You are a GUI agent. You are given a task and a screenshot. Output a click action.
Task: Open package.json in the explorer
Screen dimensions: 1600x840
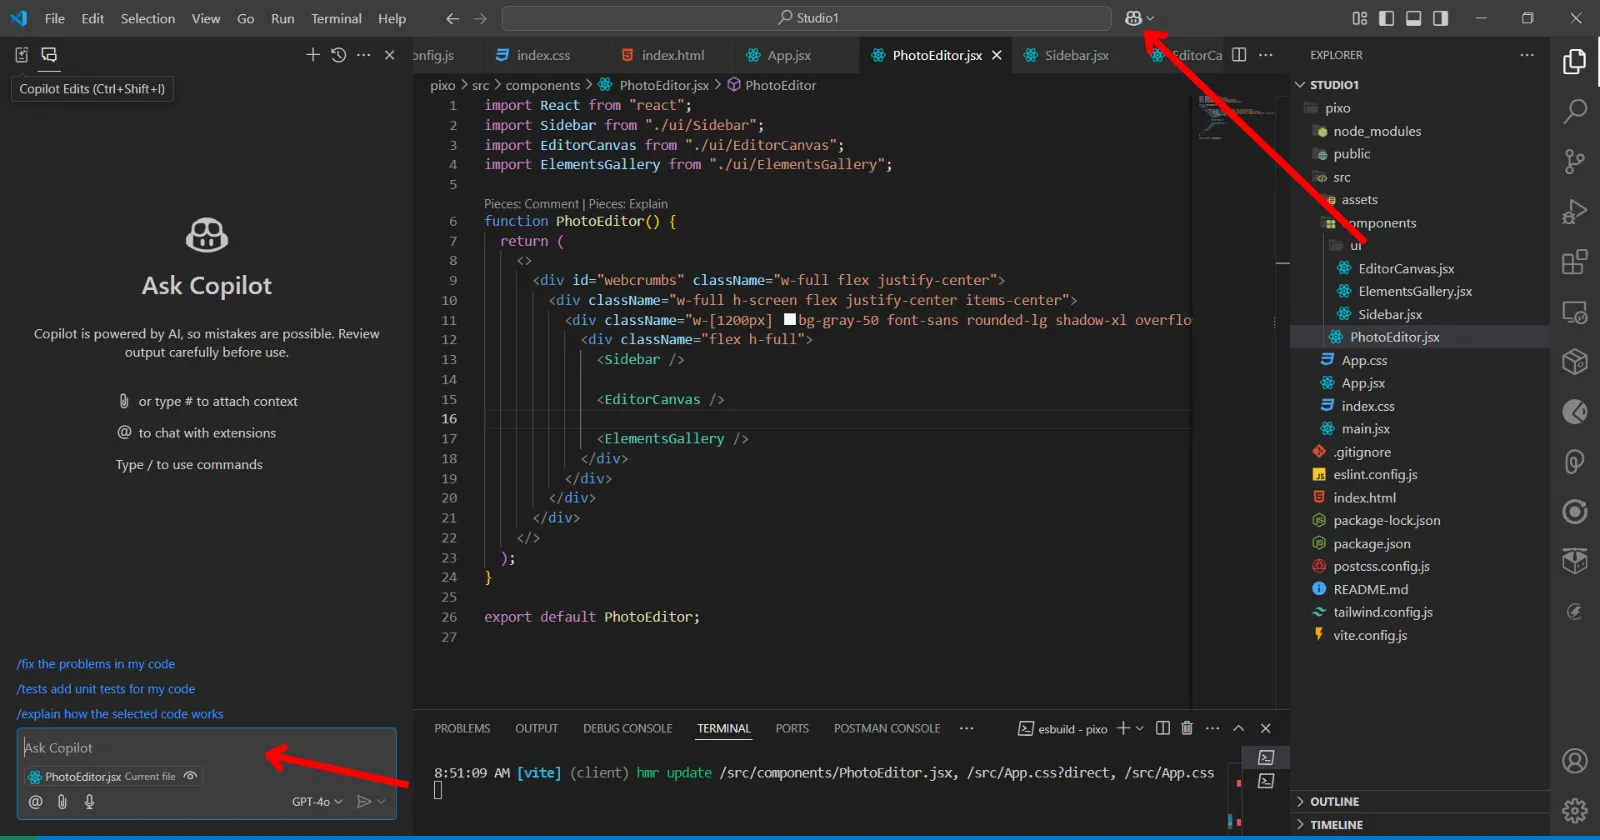click(x=1372, y=544)
